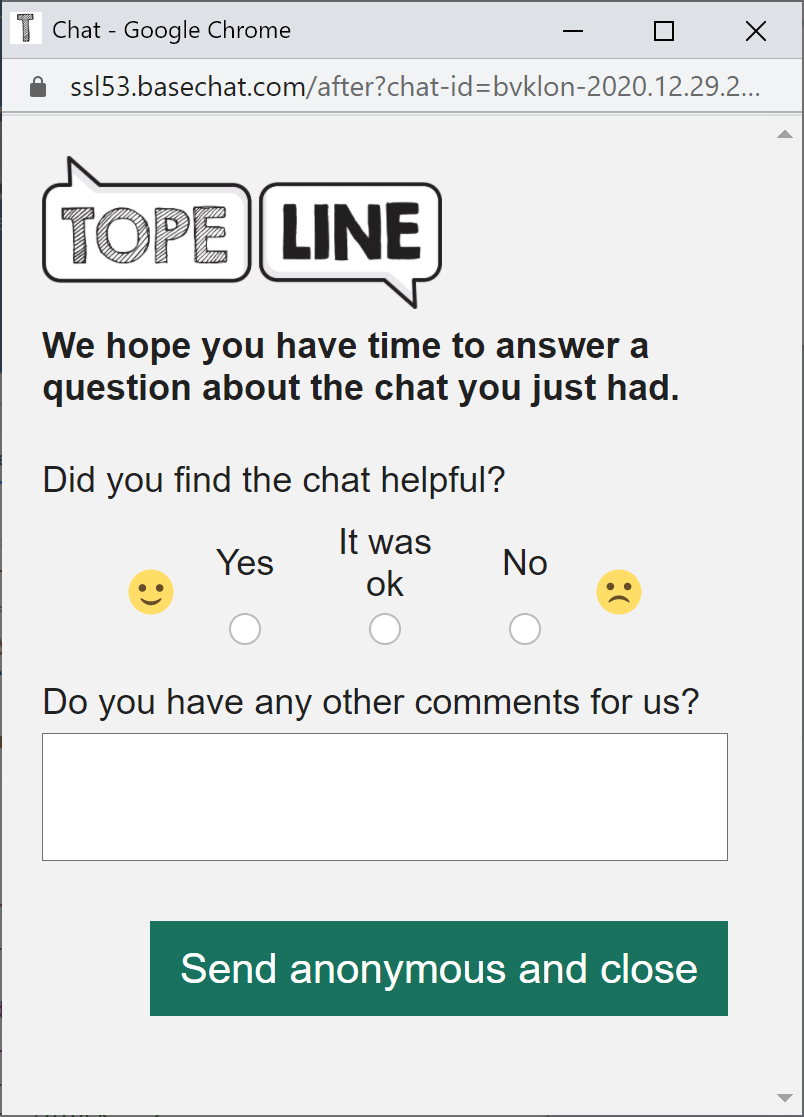The width and height of the screenshot is (804, 1117).
Task: Click inside the comments text box
Action: [384, 795]
